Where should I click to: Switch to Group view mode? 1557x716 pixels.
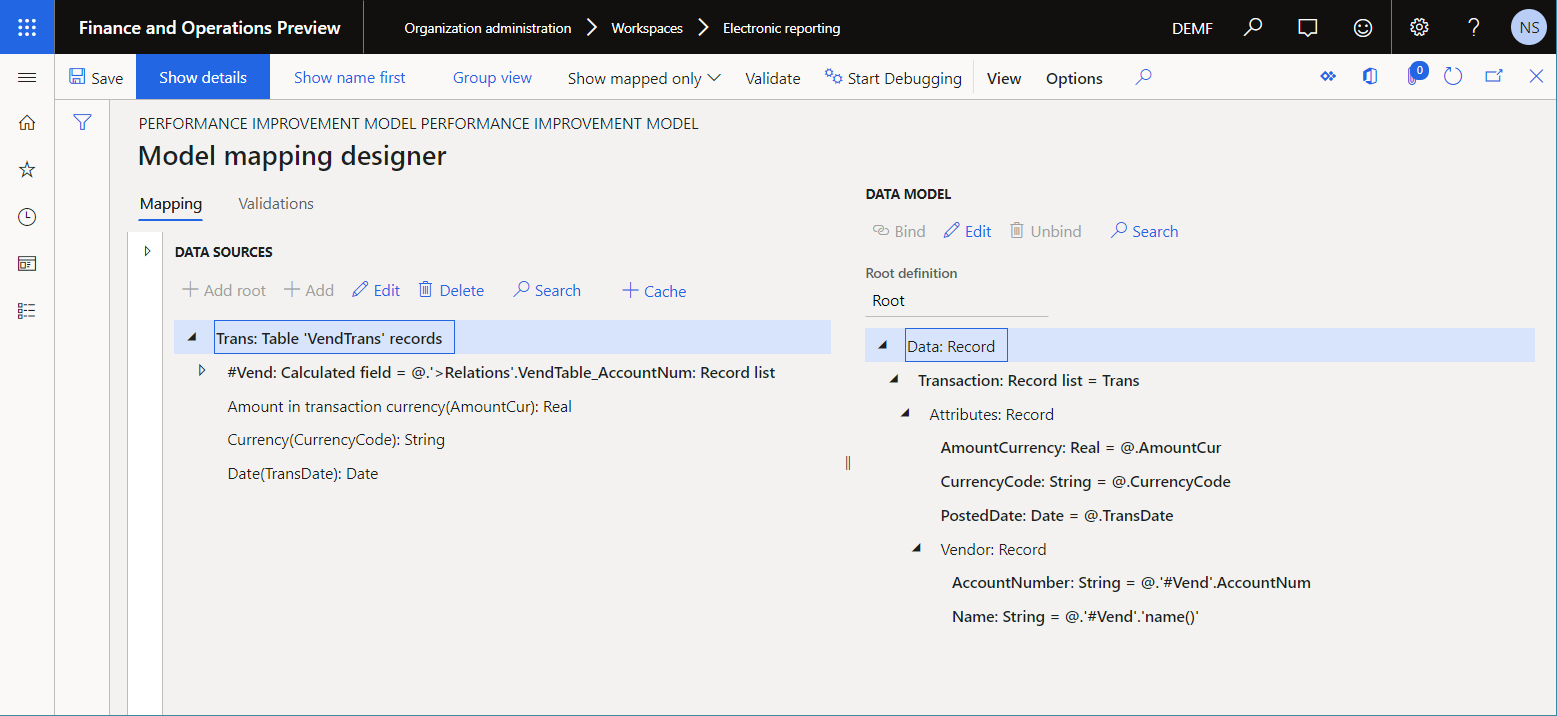[x=492, y=76]
